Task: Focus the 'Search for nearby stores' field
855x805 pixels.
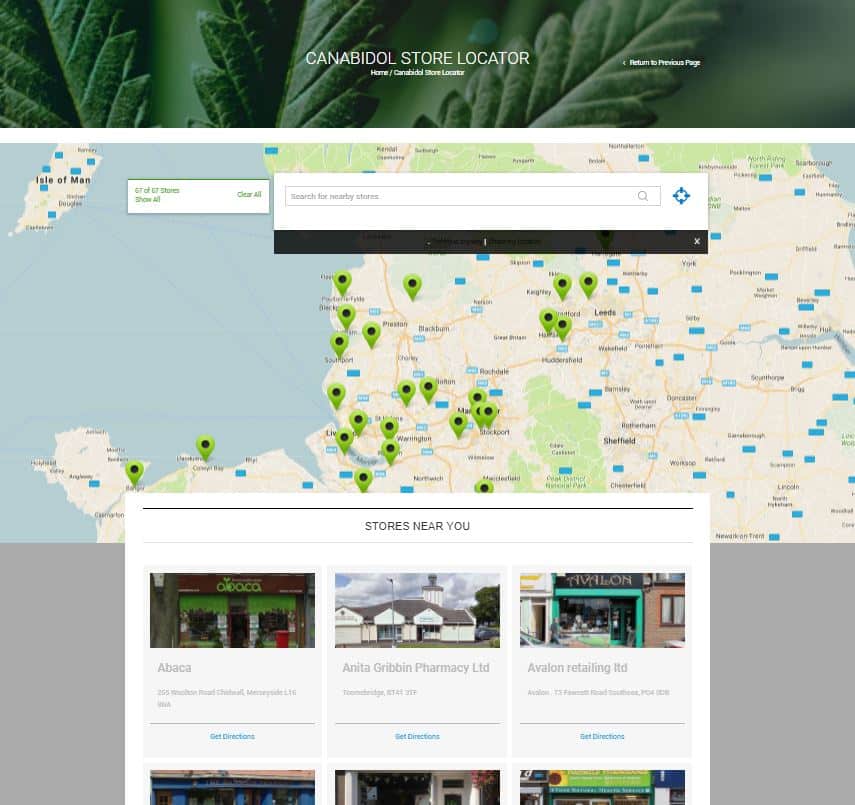Action: 472,196
